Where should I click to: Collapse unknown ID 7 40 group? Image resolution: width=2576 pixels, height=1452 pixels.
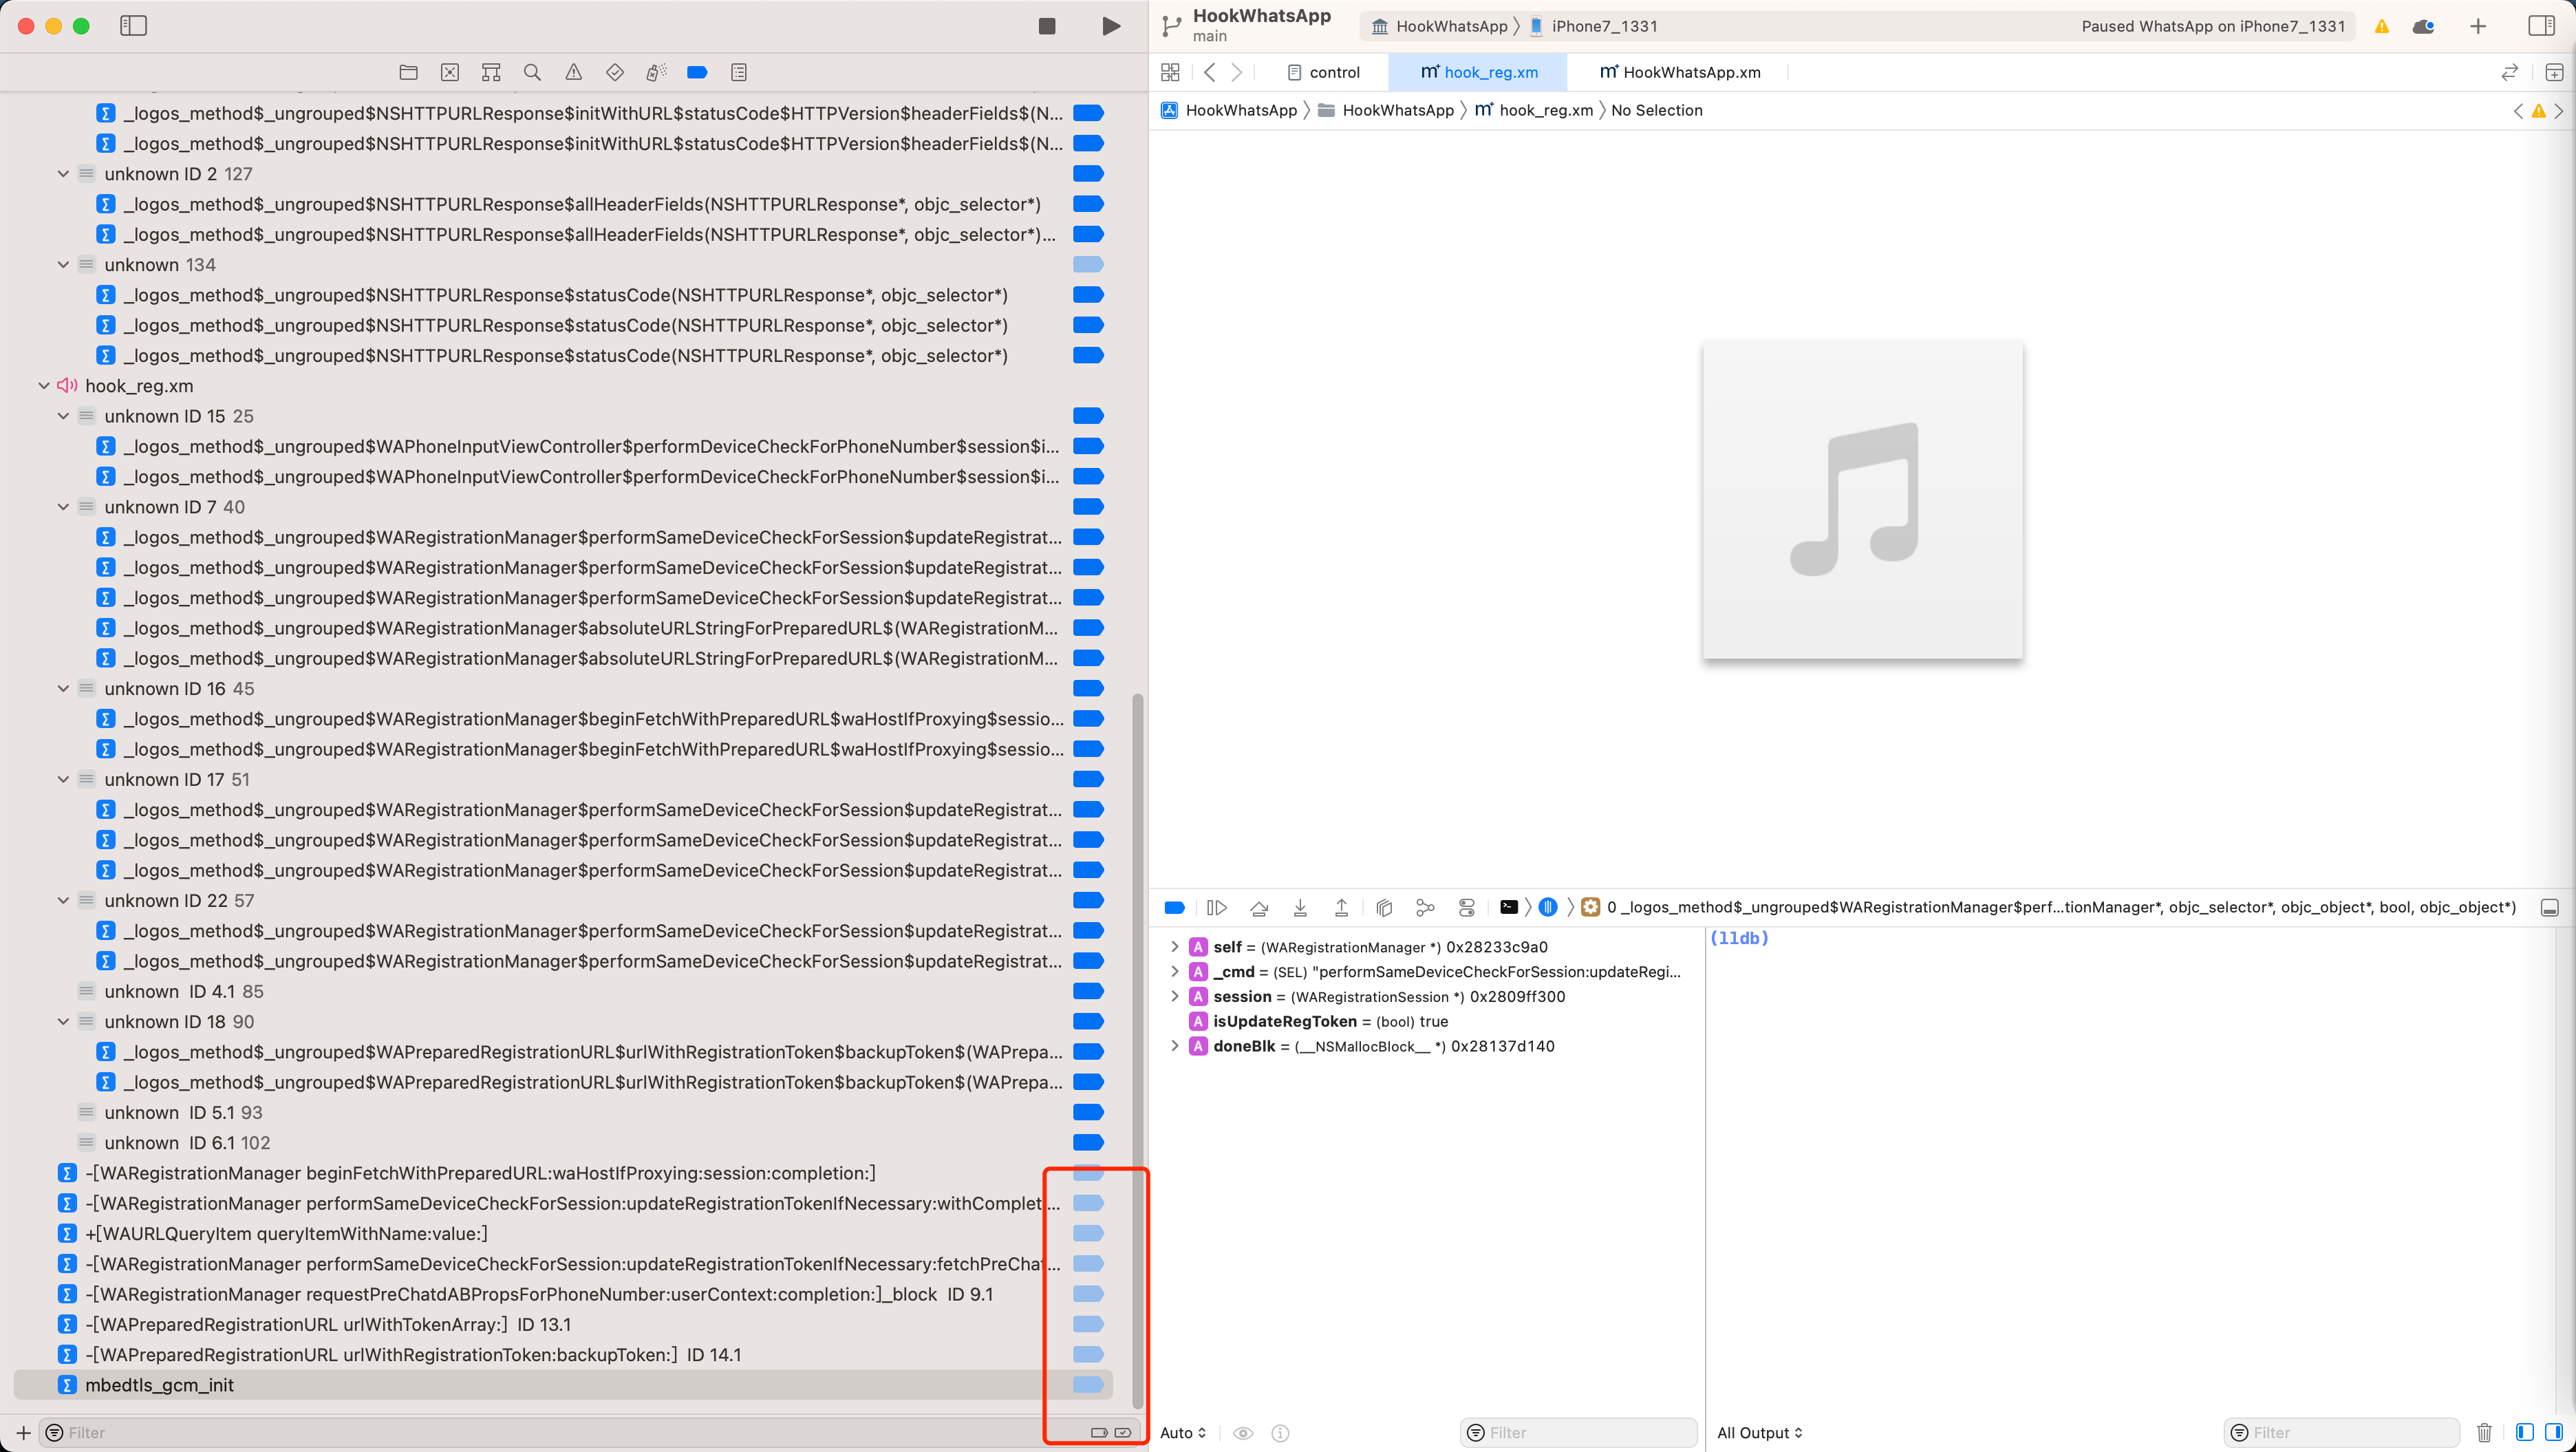pyautogui.click(x=63, y=507)
